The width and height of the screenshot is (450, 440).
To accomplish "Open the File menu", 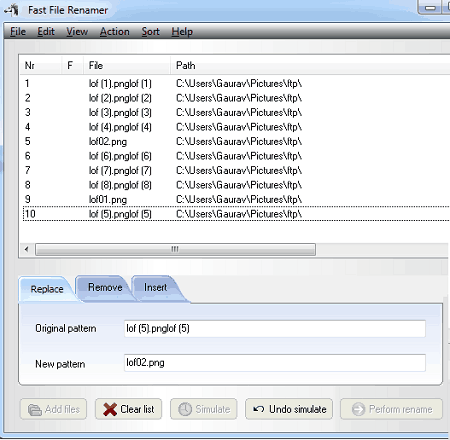I will pos(18,32).
